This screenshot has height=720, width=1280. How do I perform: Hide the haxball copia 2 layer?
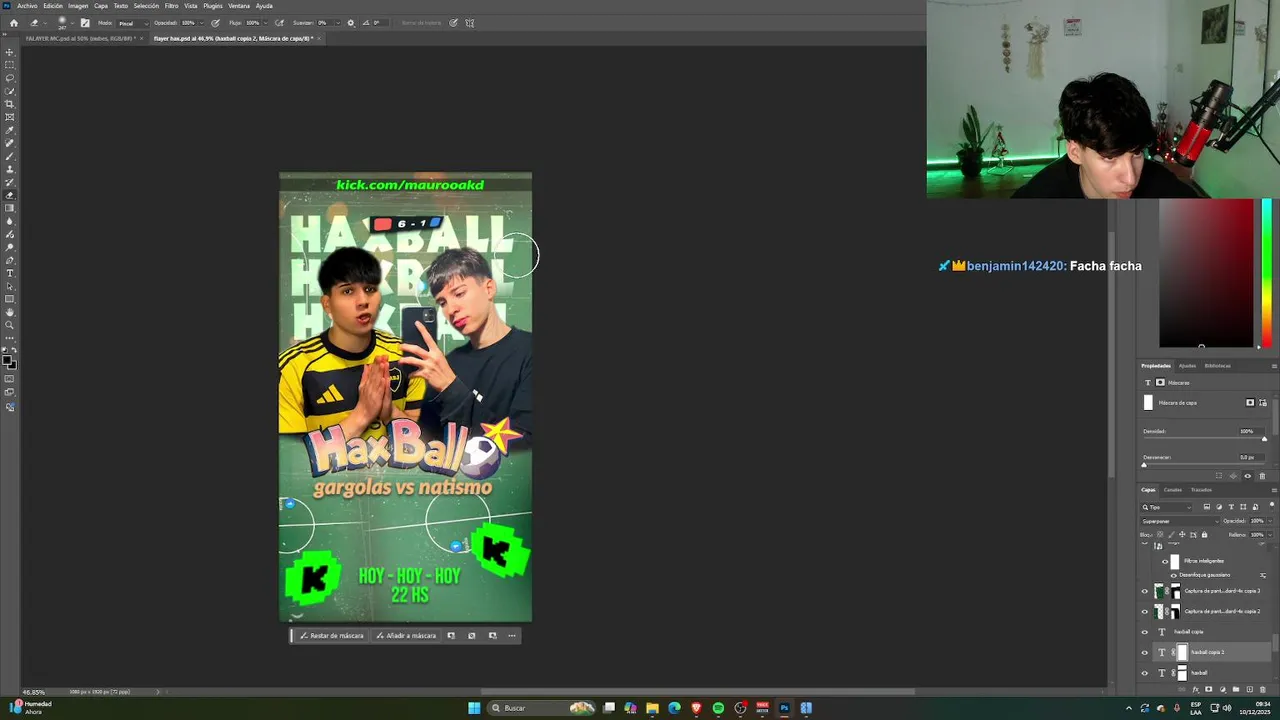pyautogui.click(x=1145, y=652)
